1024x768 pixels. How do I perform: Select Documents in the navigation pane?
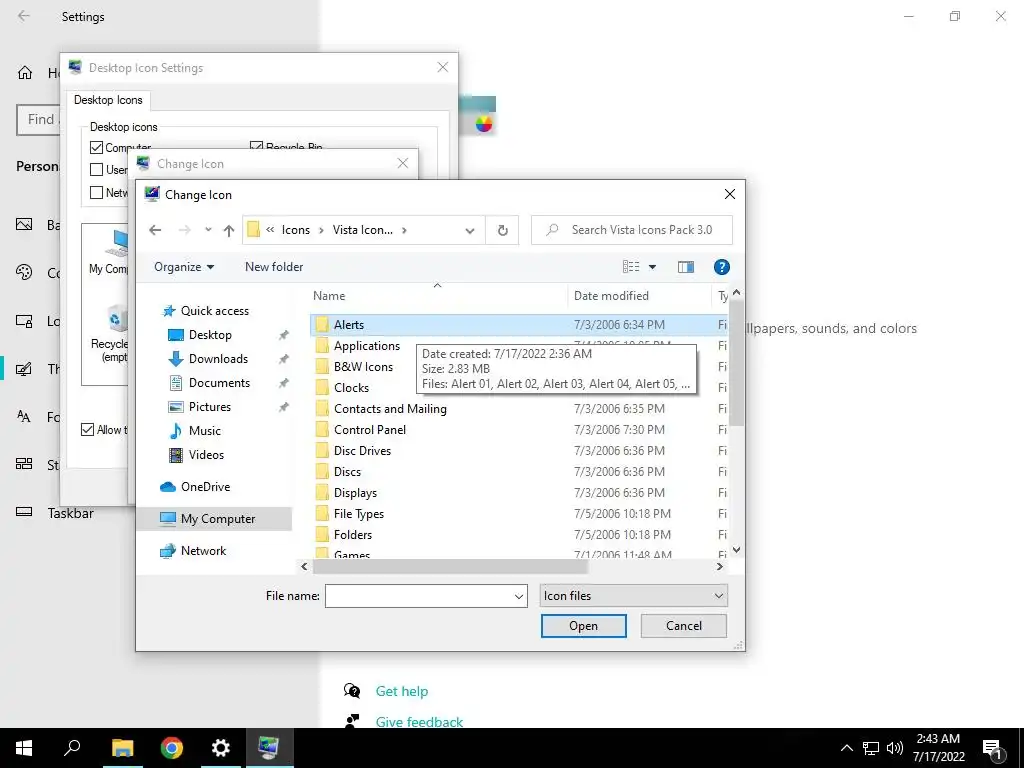(x=219, y=383)
